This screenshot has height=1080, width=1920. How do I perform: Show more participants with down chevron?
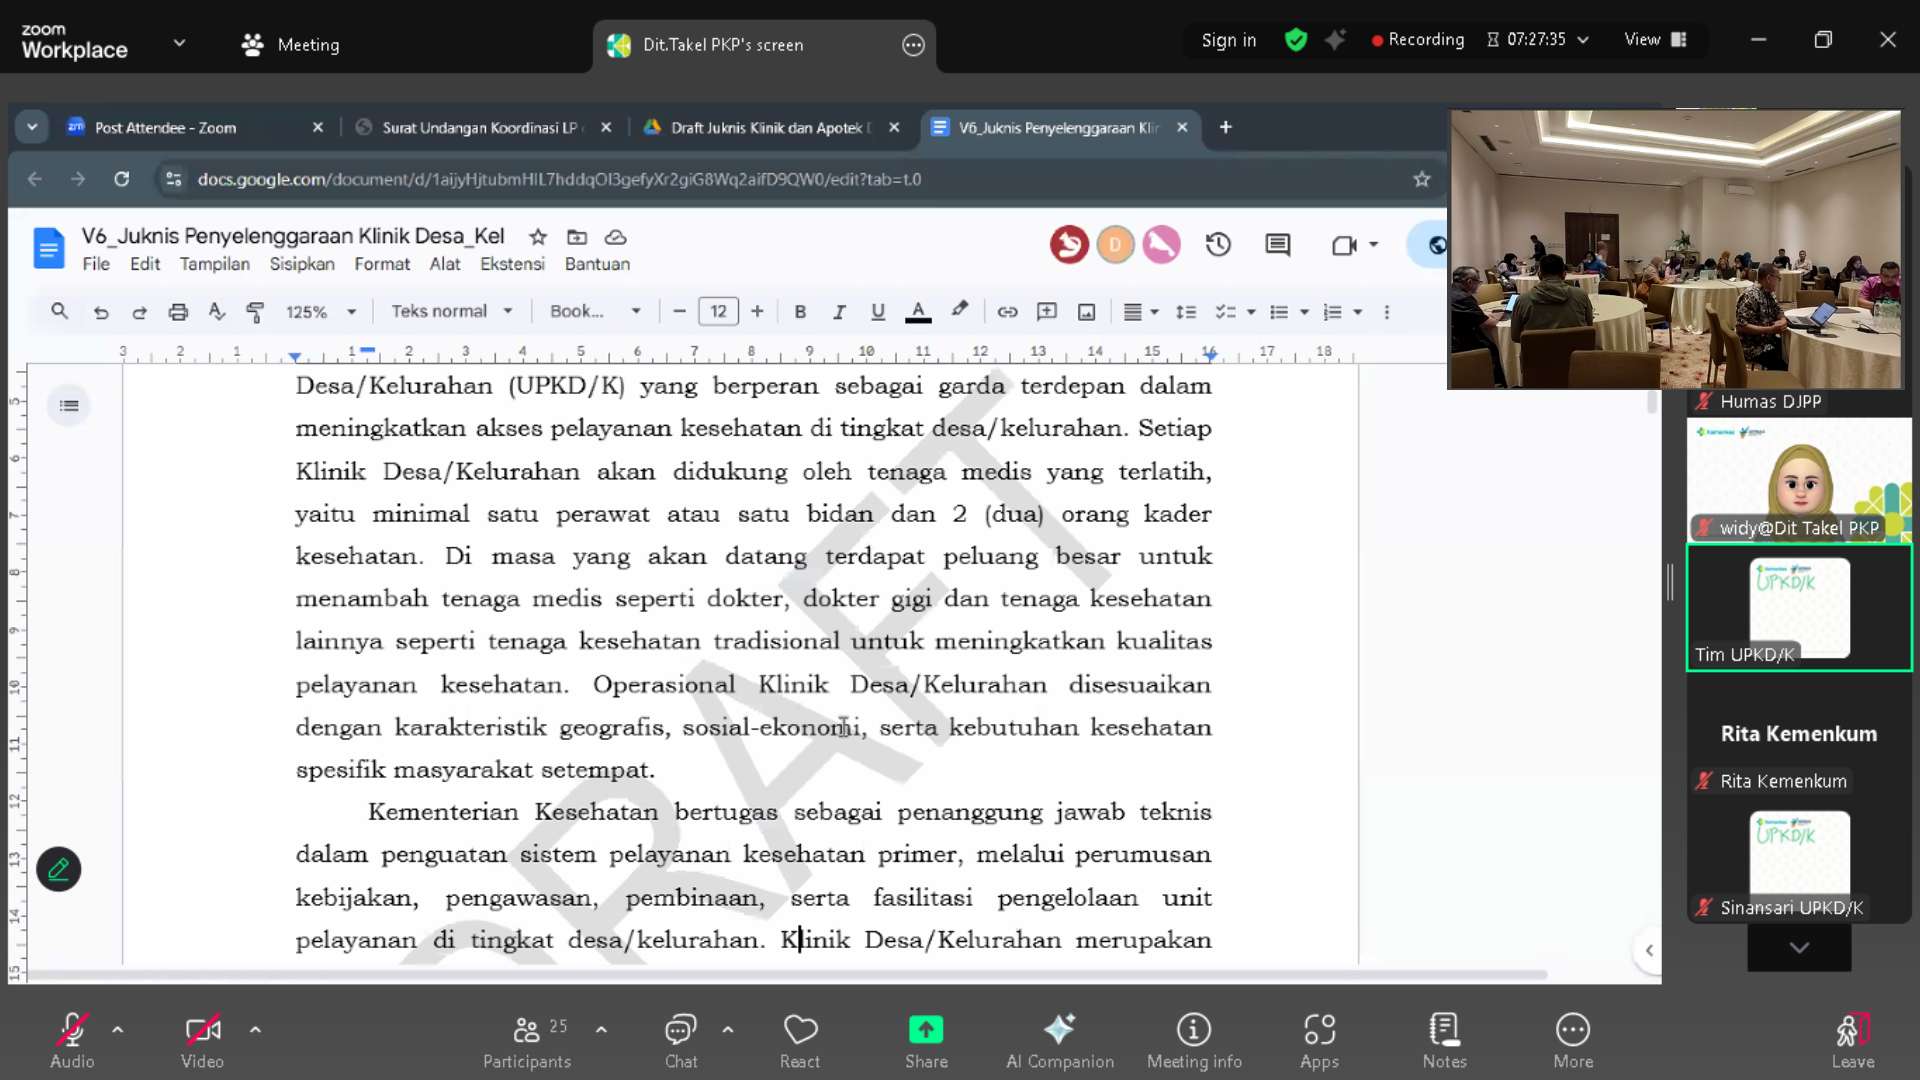tap(1799, 947)
